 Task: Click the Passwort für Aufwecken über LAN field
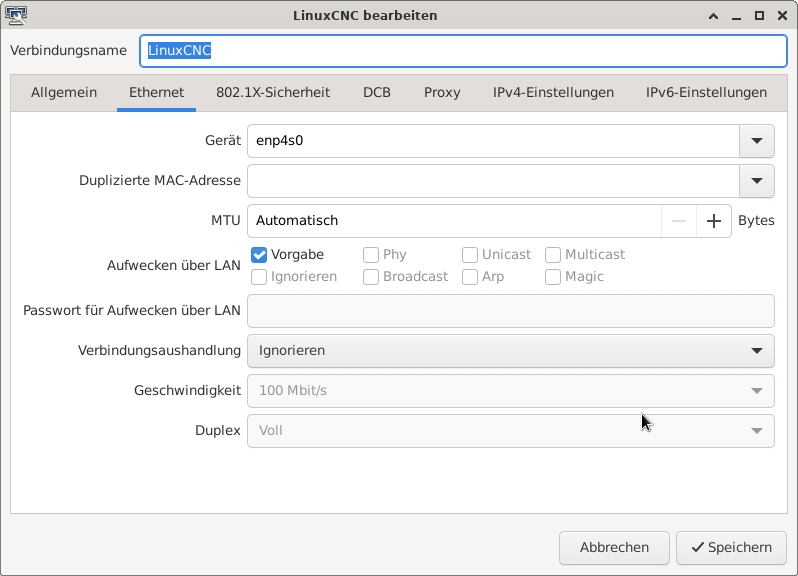coord(510,311)
